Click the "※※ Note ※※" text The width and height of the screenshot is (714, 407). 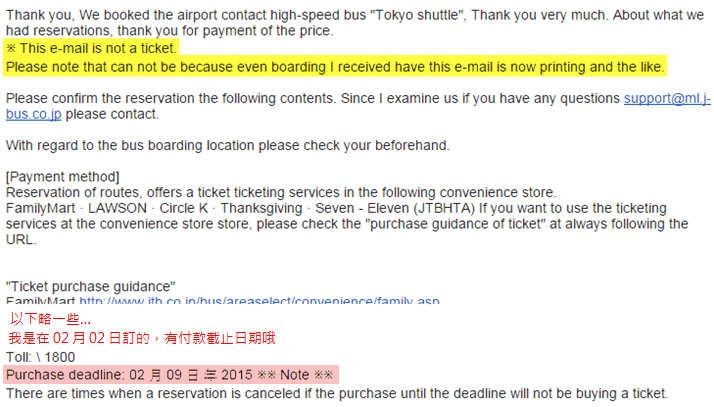(x=295, y=375)
